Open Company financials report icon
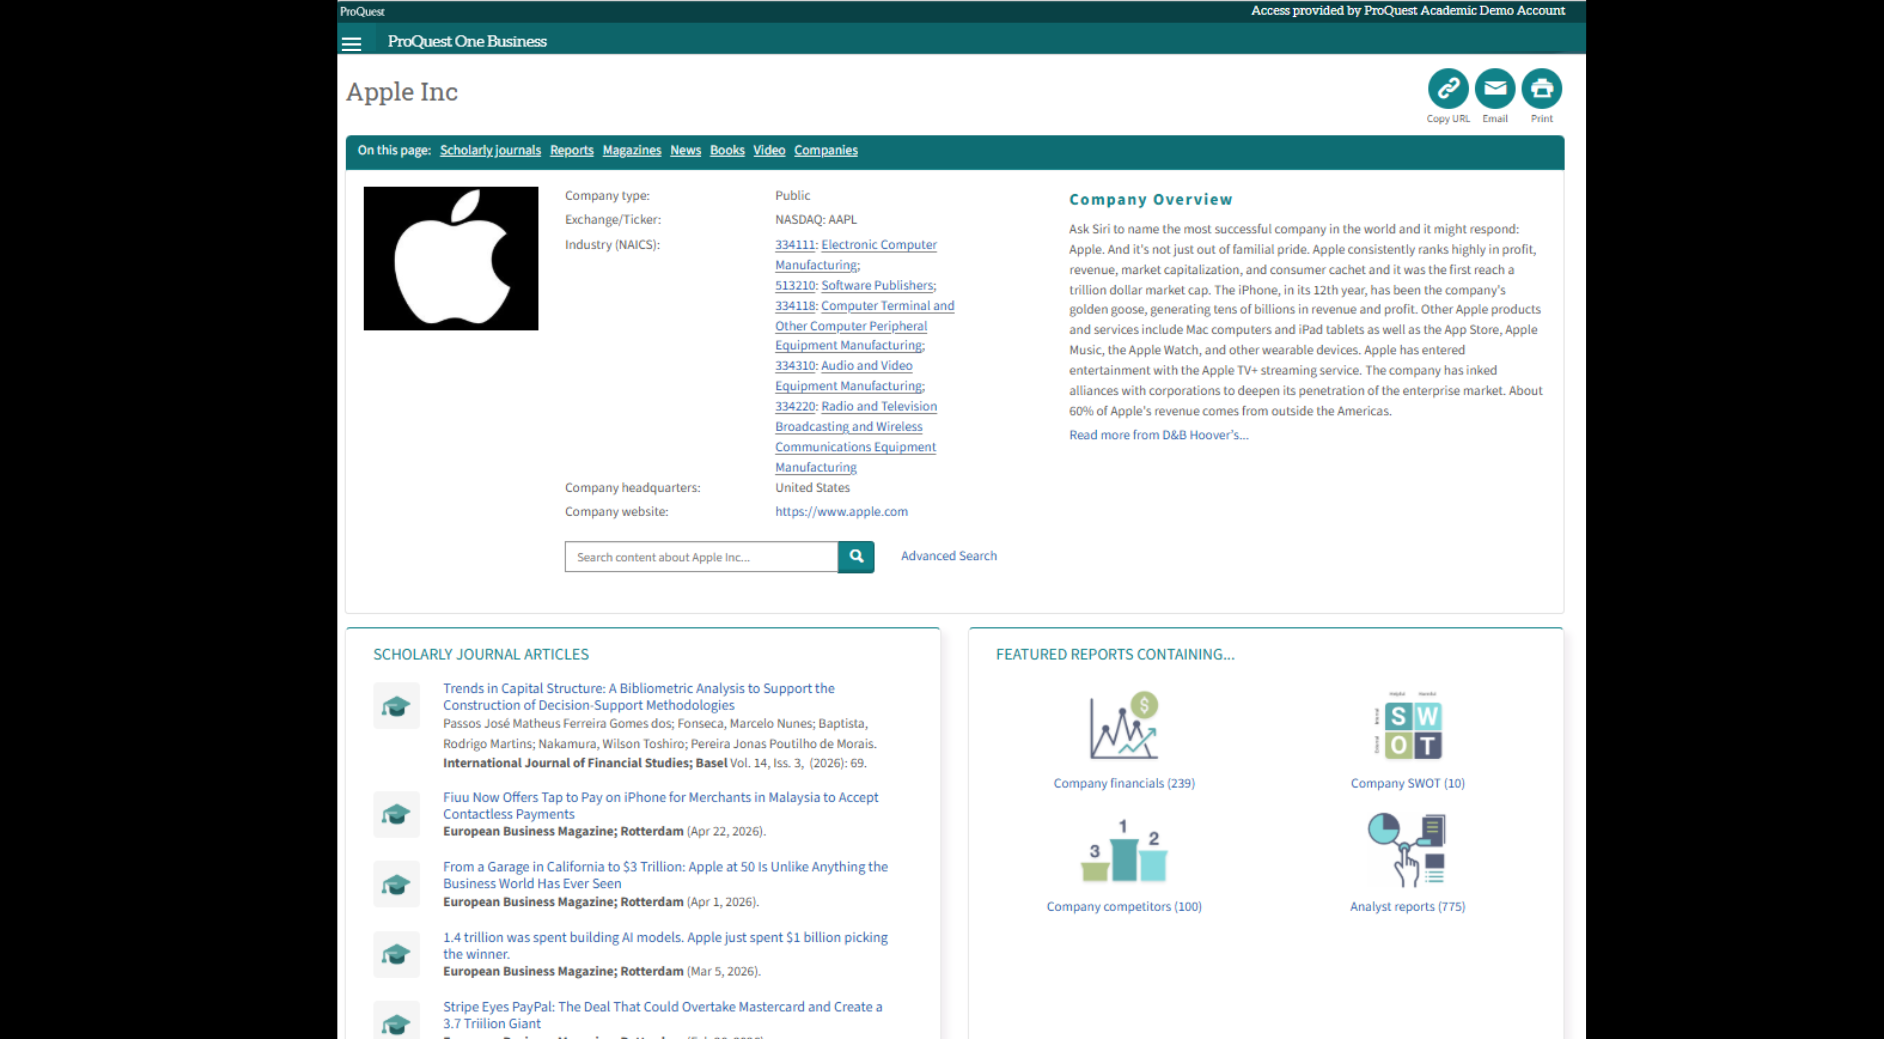Image resolution: width=1884 pixels, height=1039 pixels. pyautogui.click(x=1124, y=726)
